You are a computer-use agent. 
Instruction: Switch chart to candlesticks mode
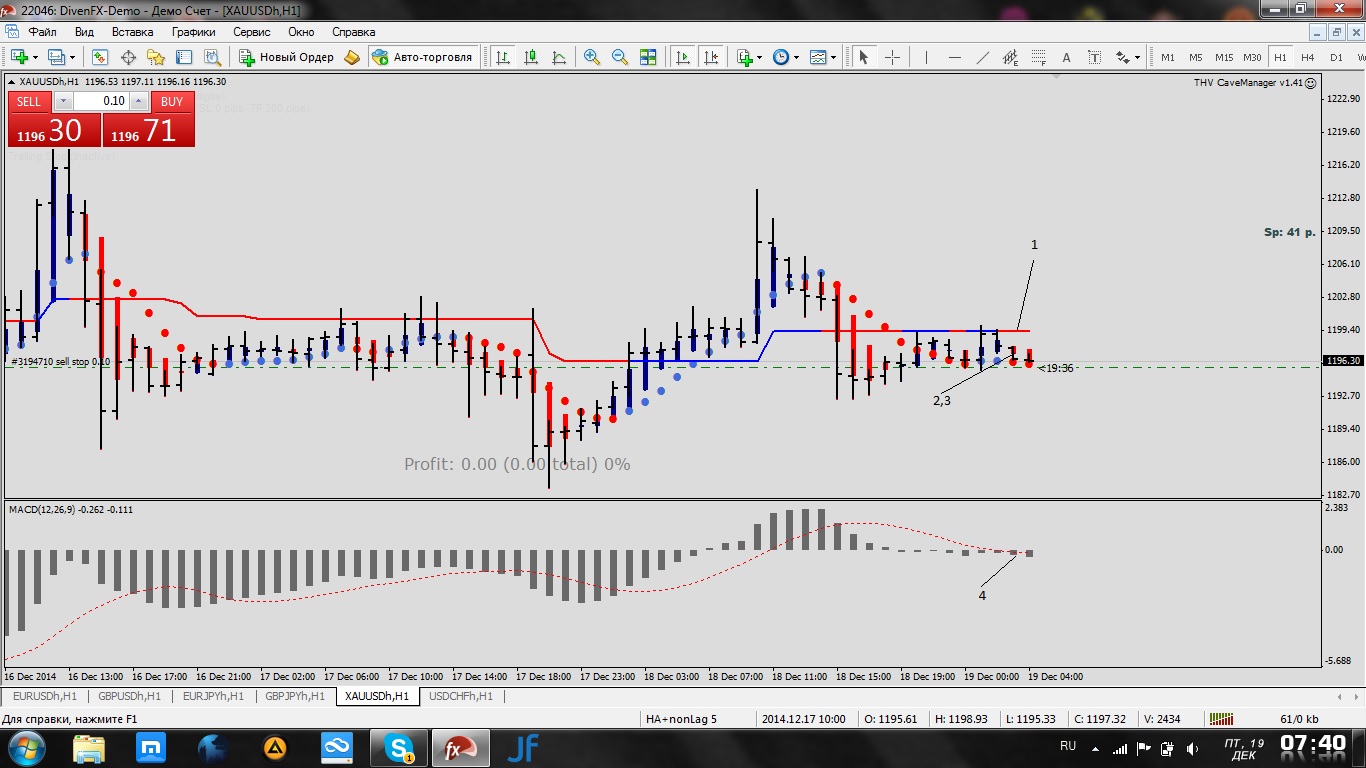pyautogui.click(x=531, y=57)
